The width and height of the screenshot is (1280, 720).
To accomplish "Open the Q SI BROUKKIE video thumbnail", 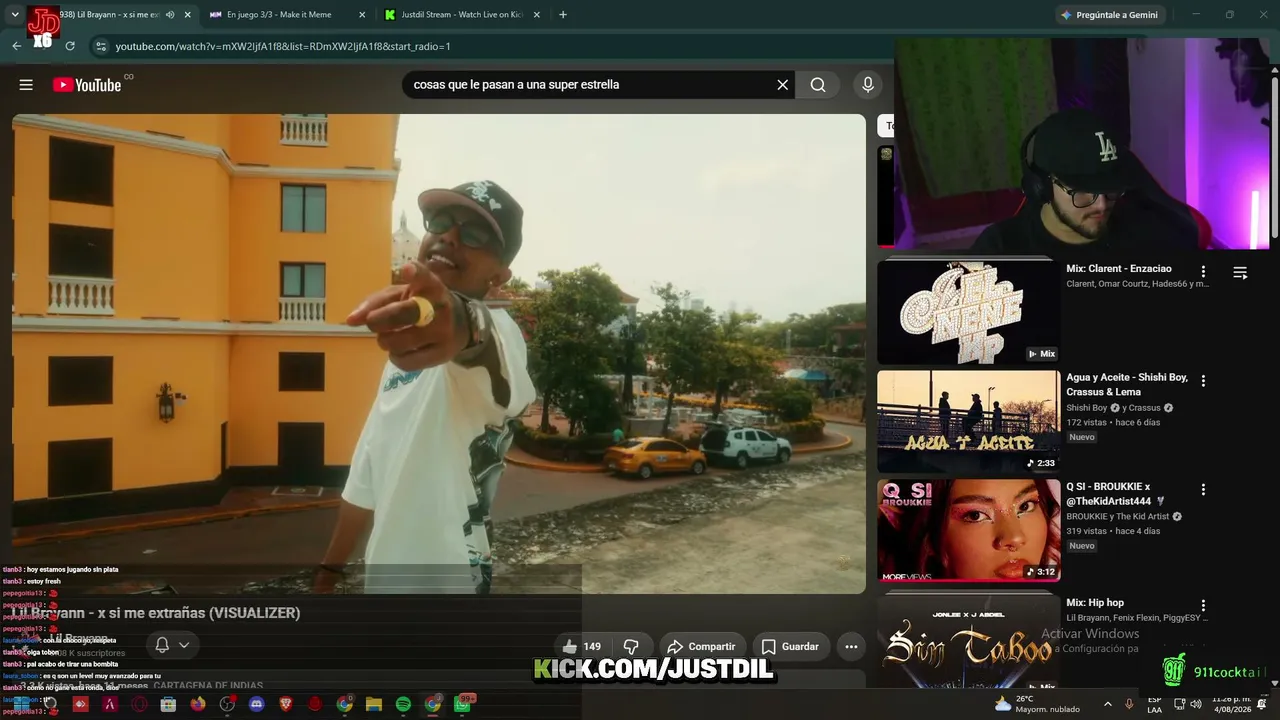I will pyautogui.click(x=968, y=531).
